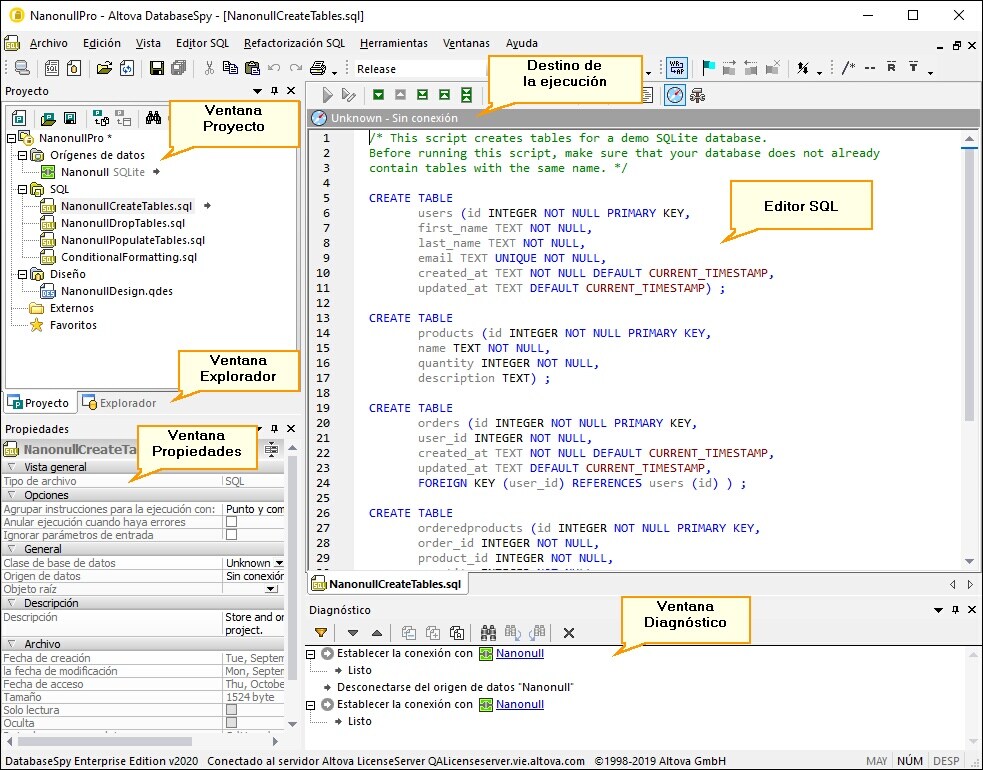The image size is (983, 770).
Task: Open the Archivo menu
Action: (49, 43)
